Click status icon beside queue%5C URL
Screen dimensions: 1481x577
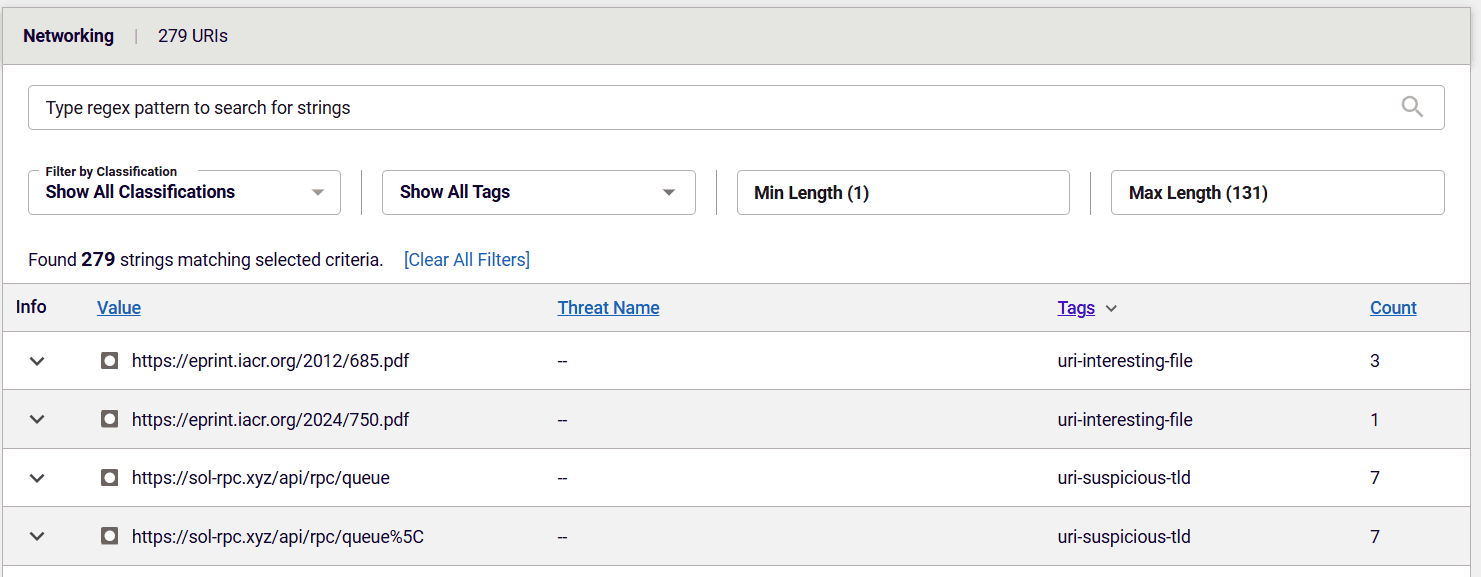110,537
